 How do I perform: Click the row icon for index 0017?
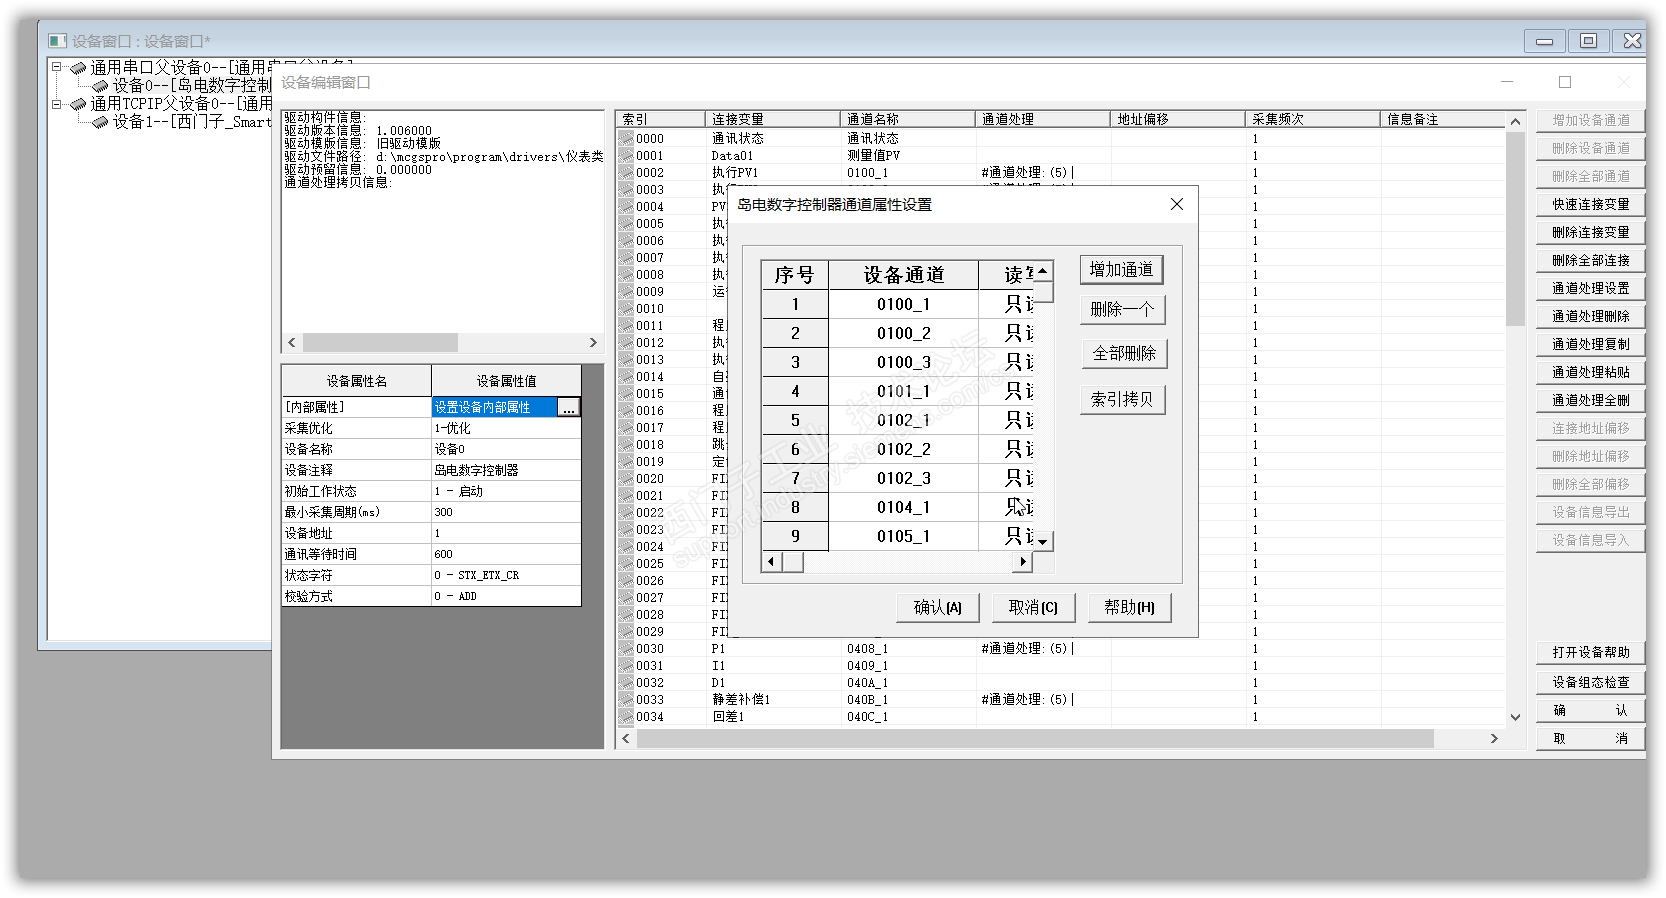click(626, 427)
